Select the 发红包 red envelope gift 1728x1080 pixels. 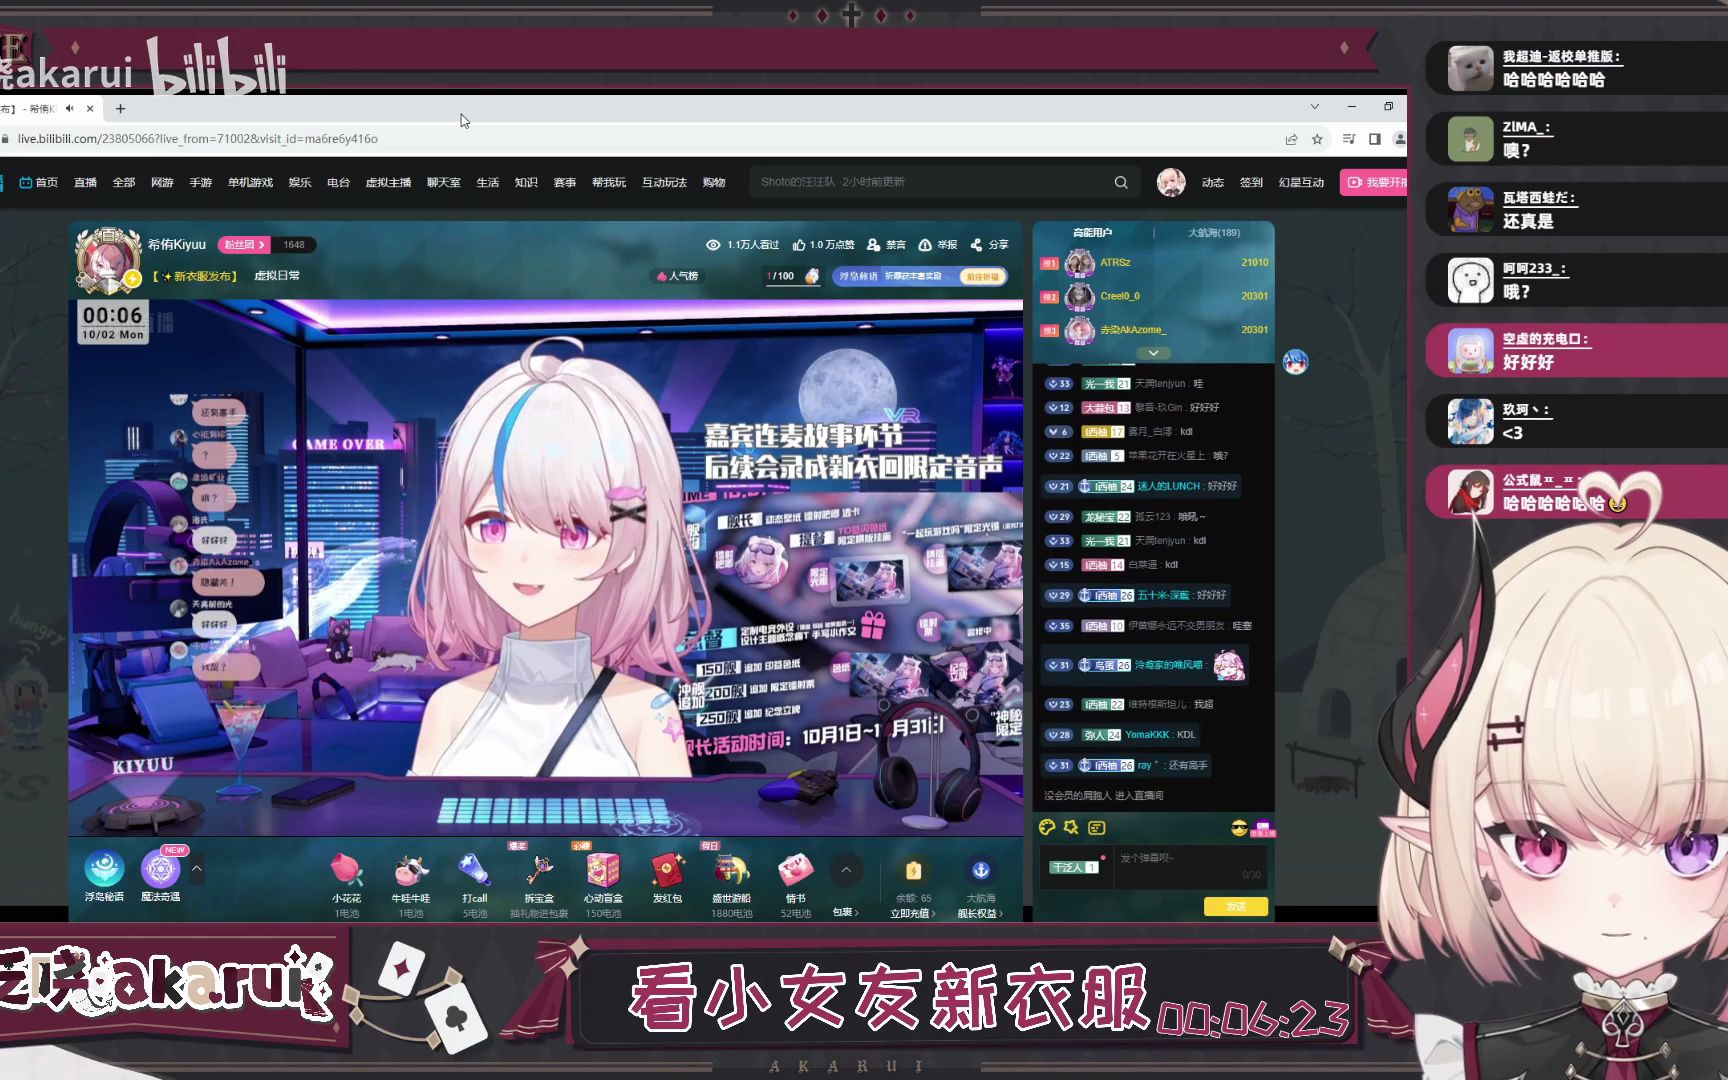pos(667,872)
